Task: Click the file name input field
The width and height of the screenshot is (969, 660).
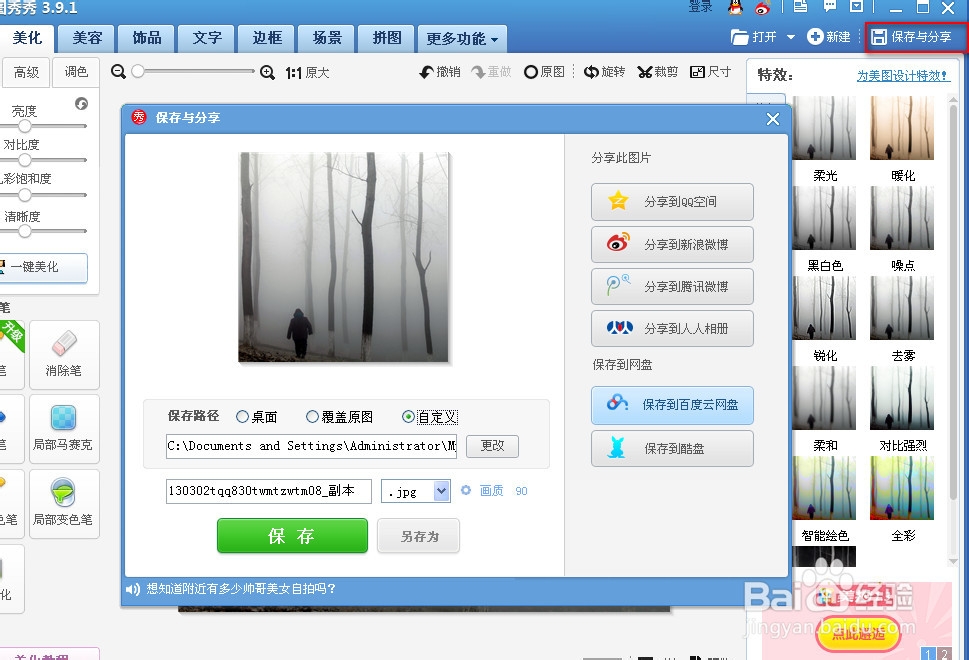Action: pyautogui.click(x=269, y=491)
